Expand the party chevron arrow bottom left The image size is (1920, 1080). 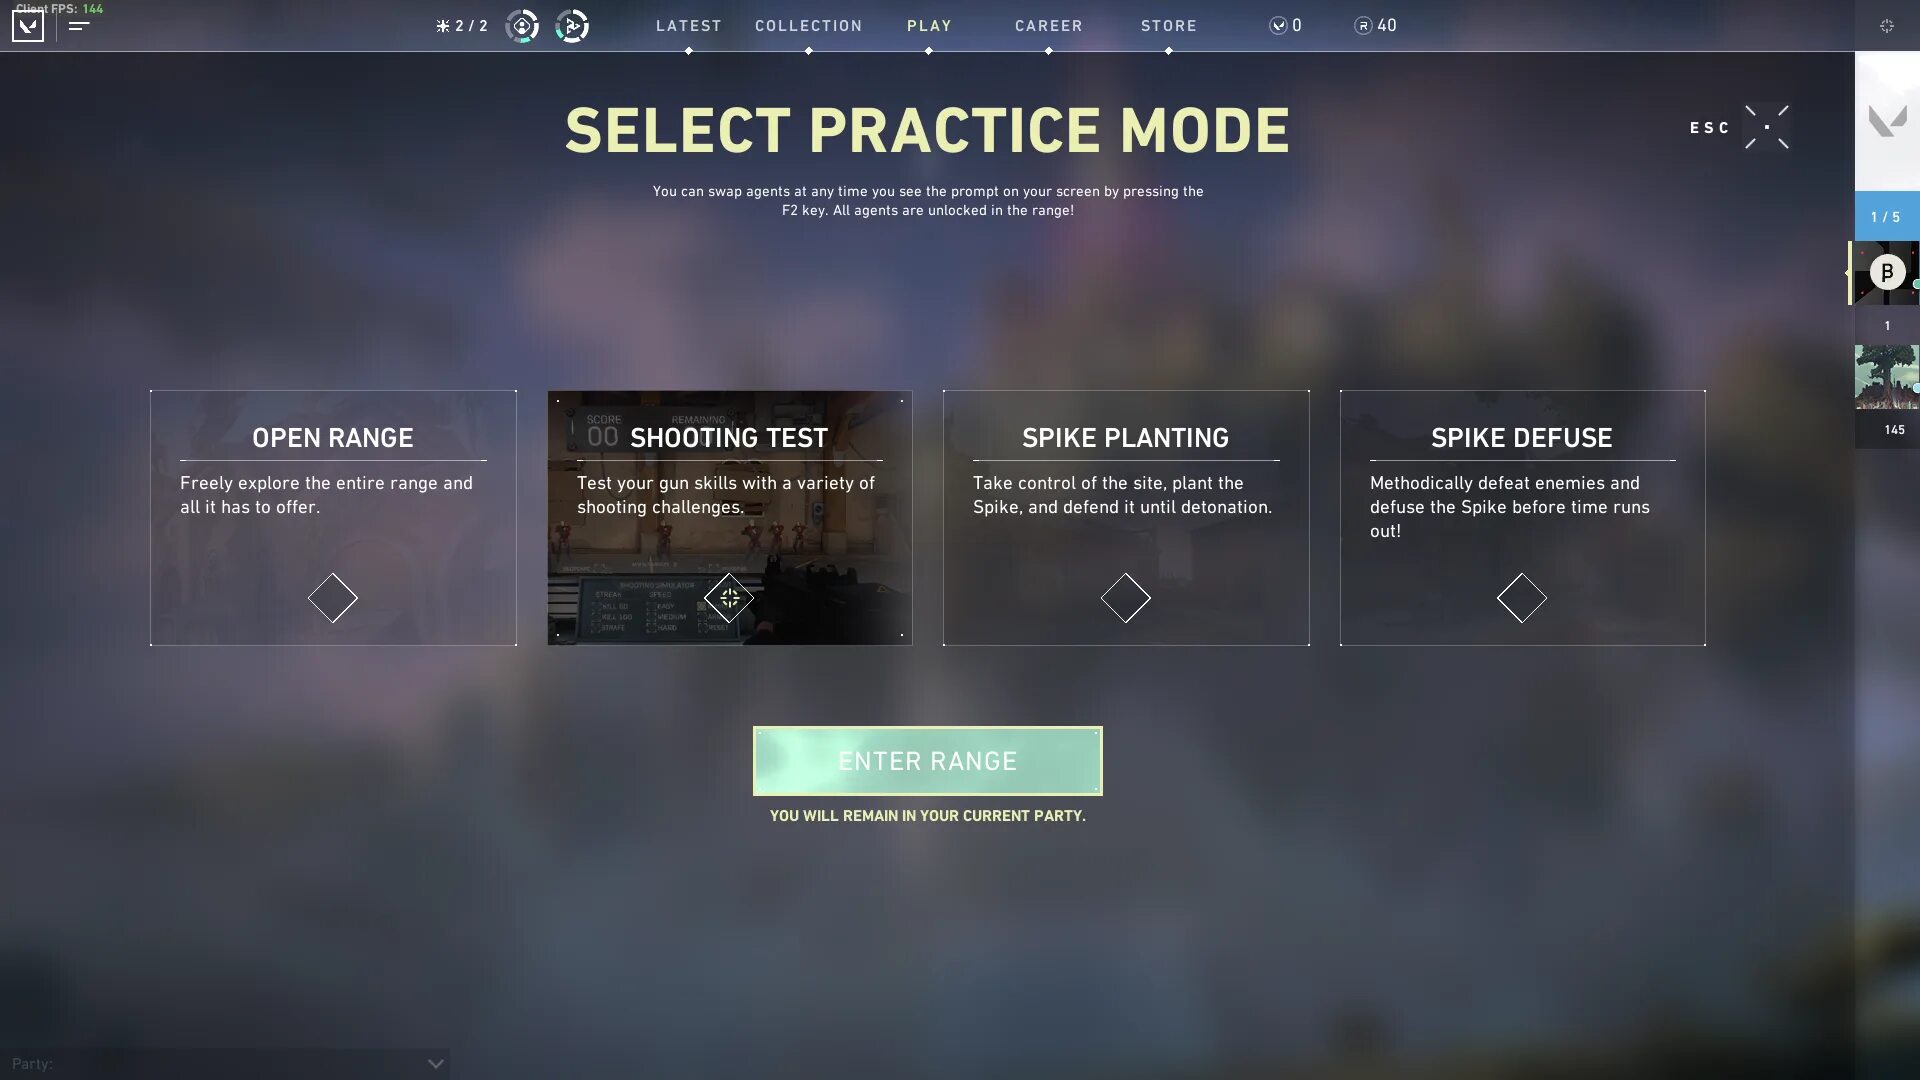434,1064
